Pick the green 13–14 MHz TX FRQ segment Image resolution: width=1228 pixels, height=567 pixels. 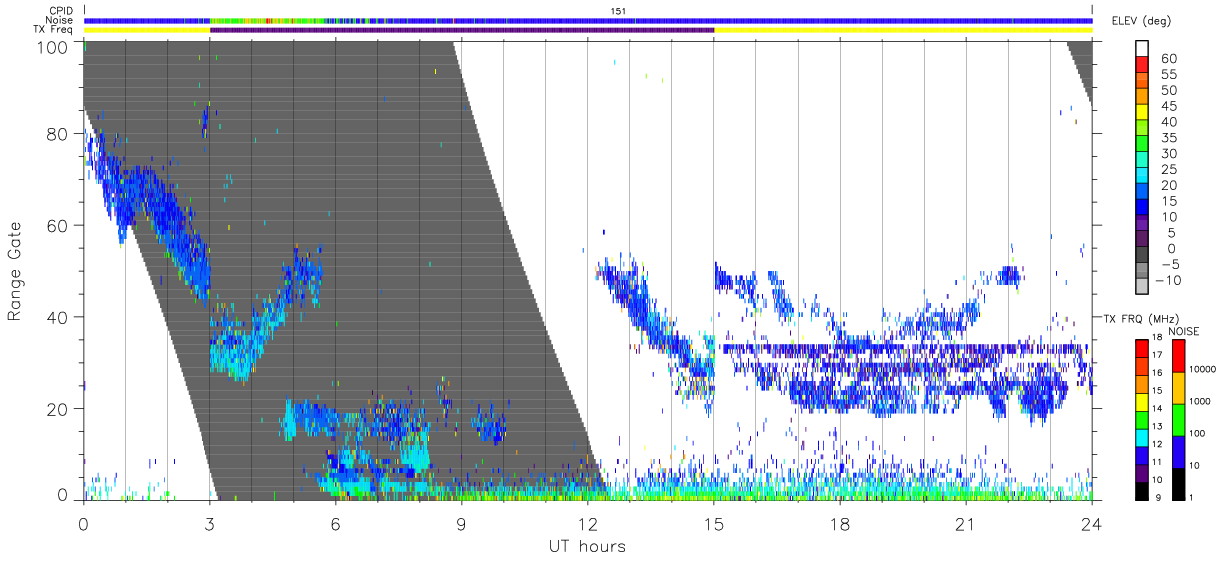(1142, 420)
